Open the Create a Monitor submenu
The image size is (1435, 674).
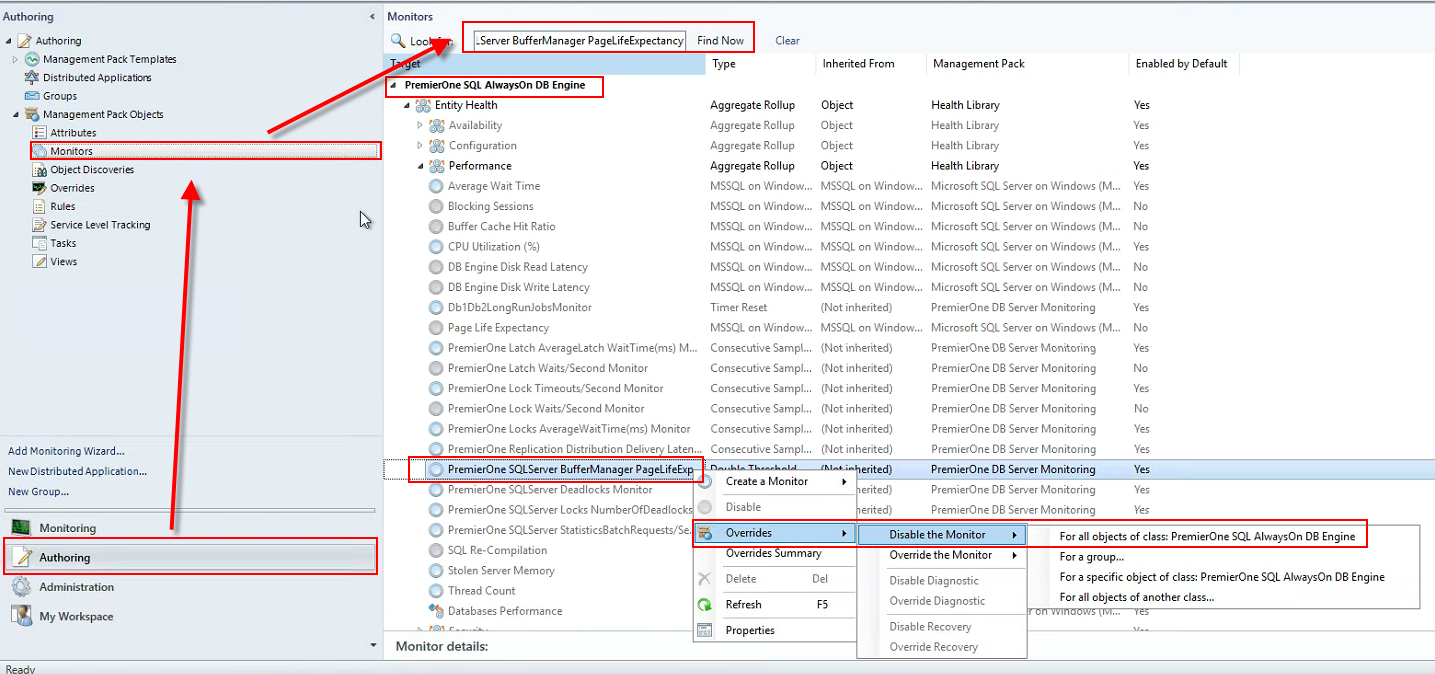pos(775,482)
